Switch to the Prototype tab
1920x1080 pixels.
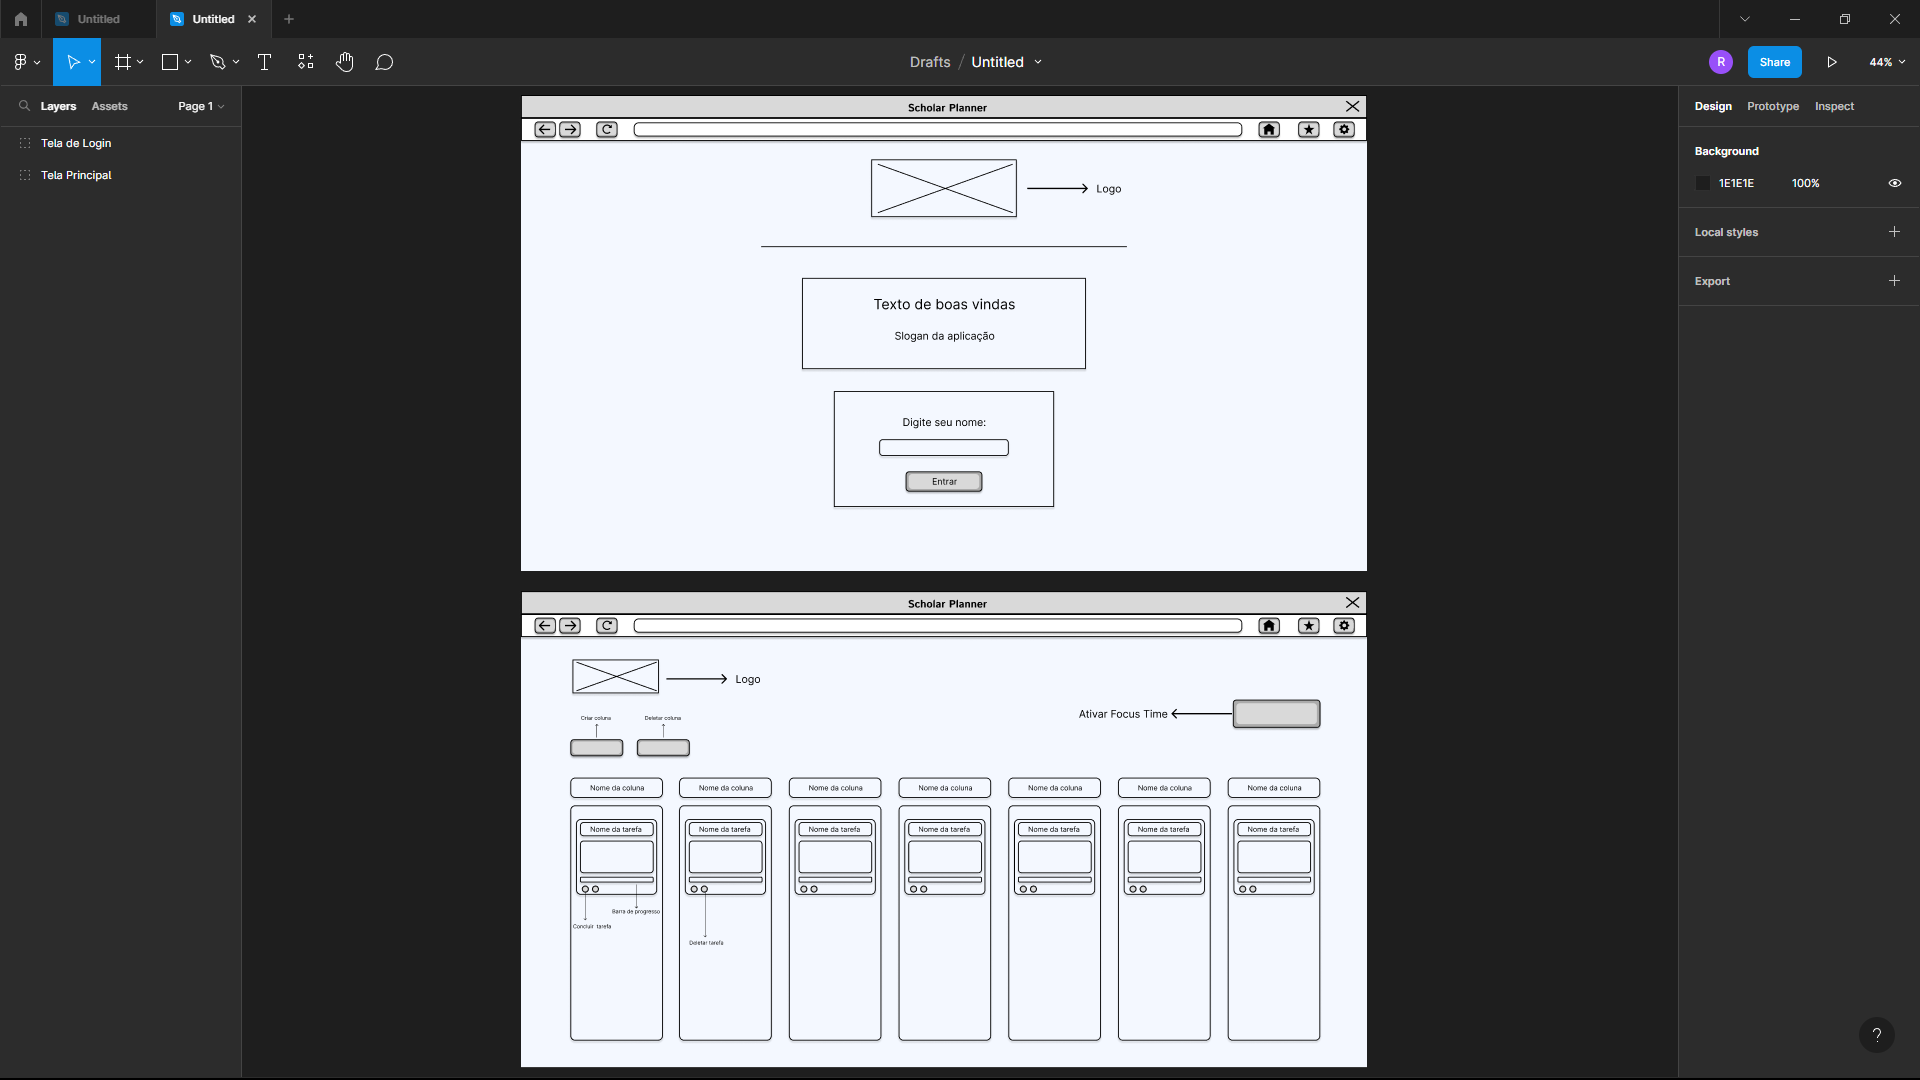[x=1772, y=105]
